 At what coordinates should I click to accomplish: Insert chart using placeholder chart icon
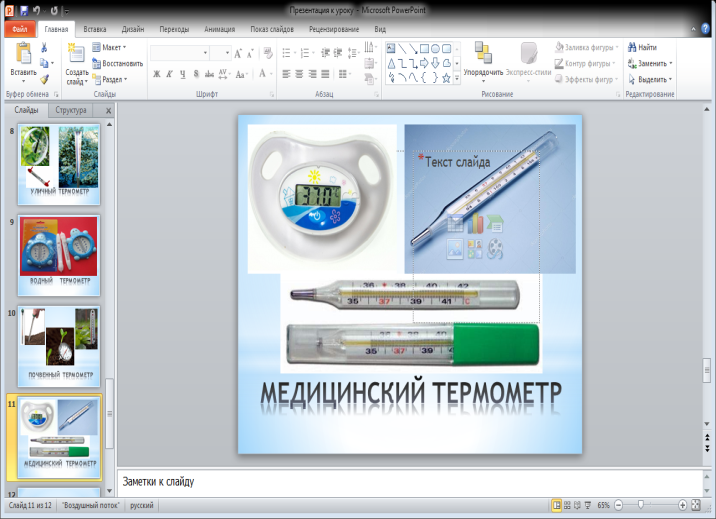pos(474,224)
